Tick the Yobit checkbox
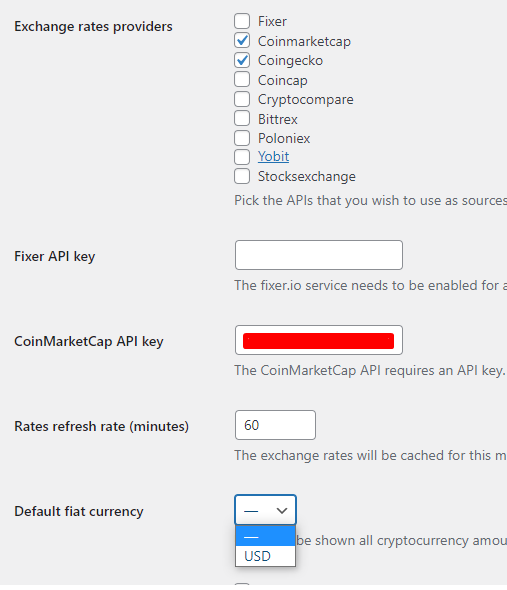 coord(242,157)
